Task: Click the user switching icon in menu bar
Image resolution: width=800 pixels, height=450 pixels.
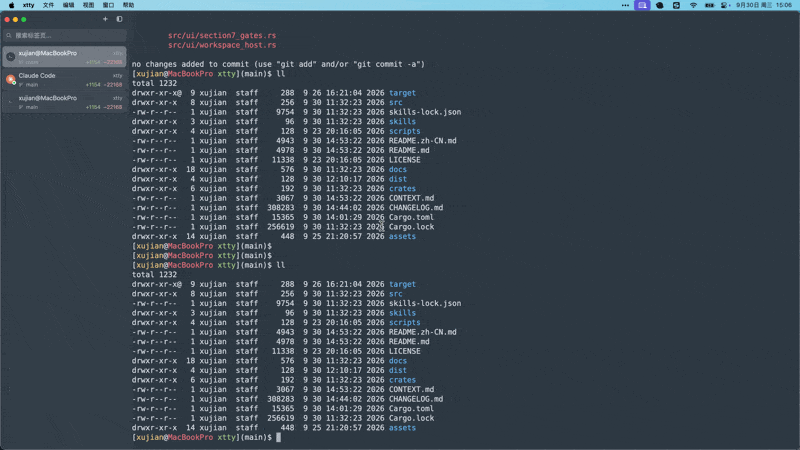Action: tap(726, 5)
